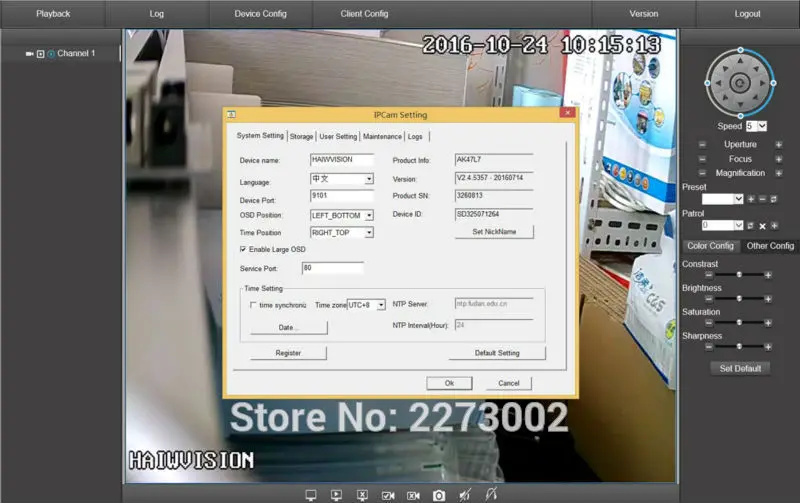Increase Focus with the plus button
The width and height of the screenshot is (800, 503).
[x=779, y=159]
